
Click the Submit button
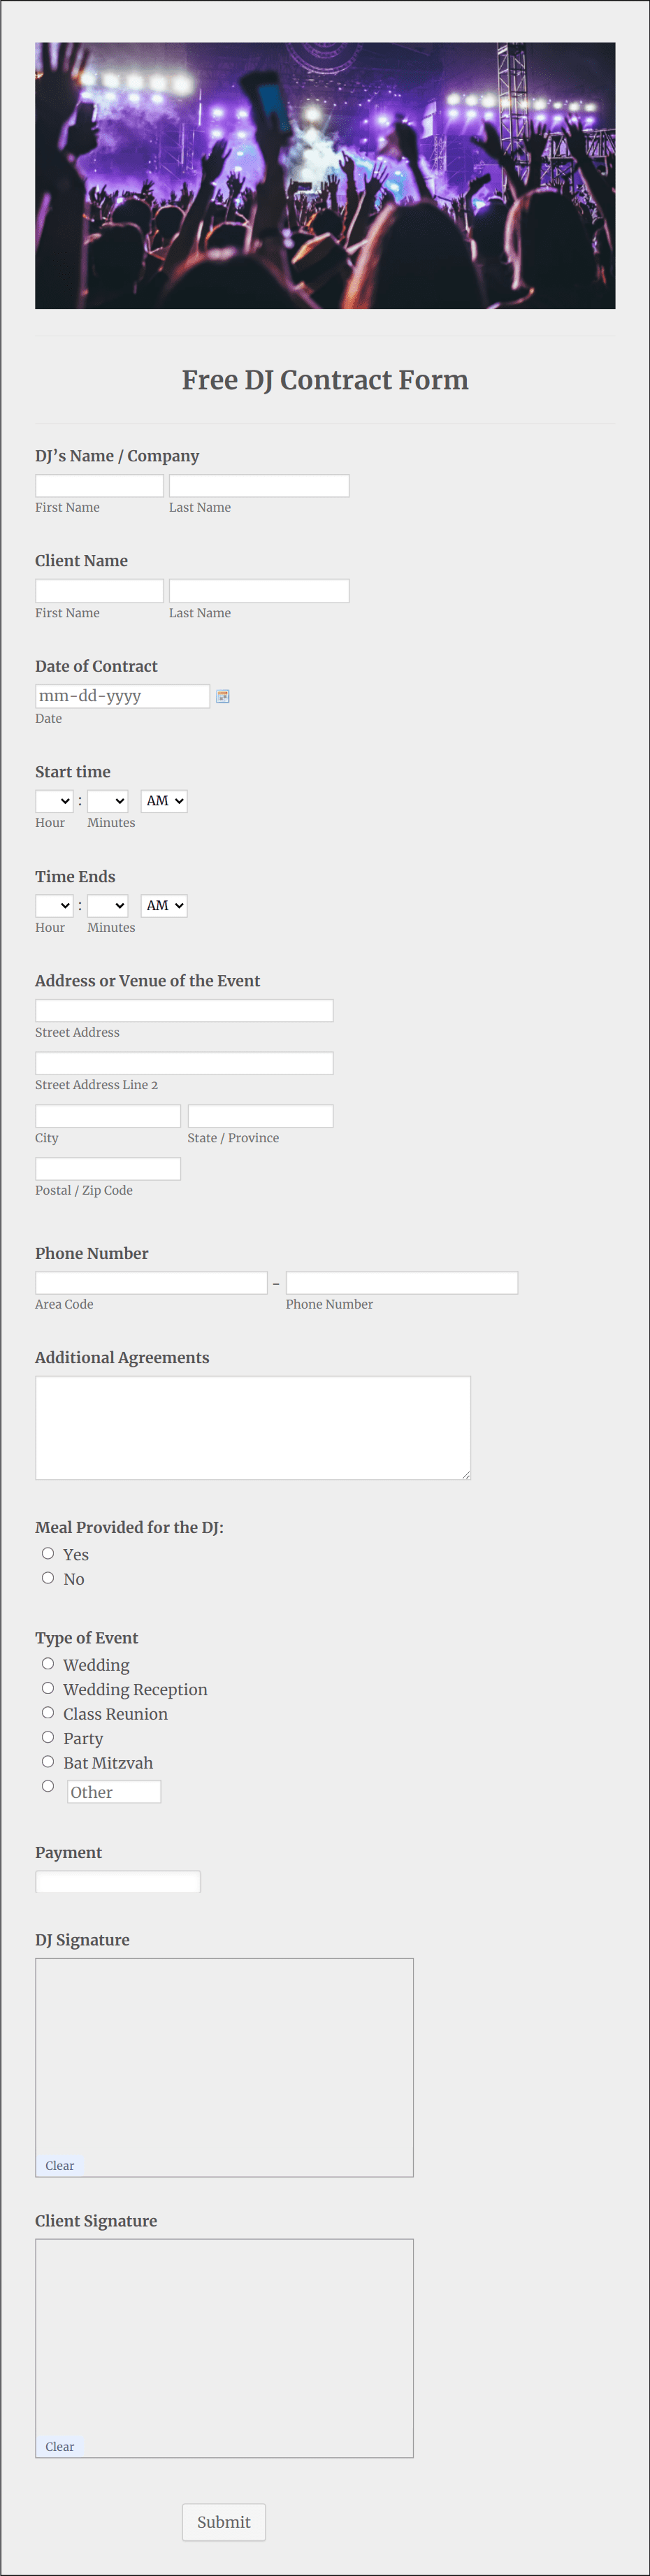[224, 2522]
